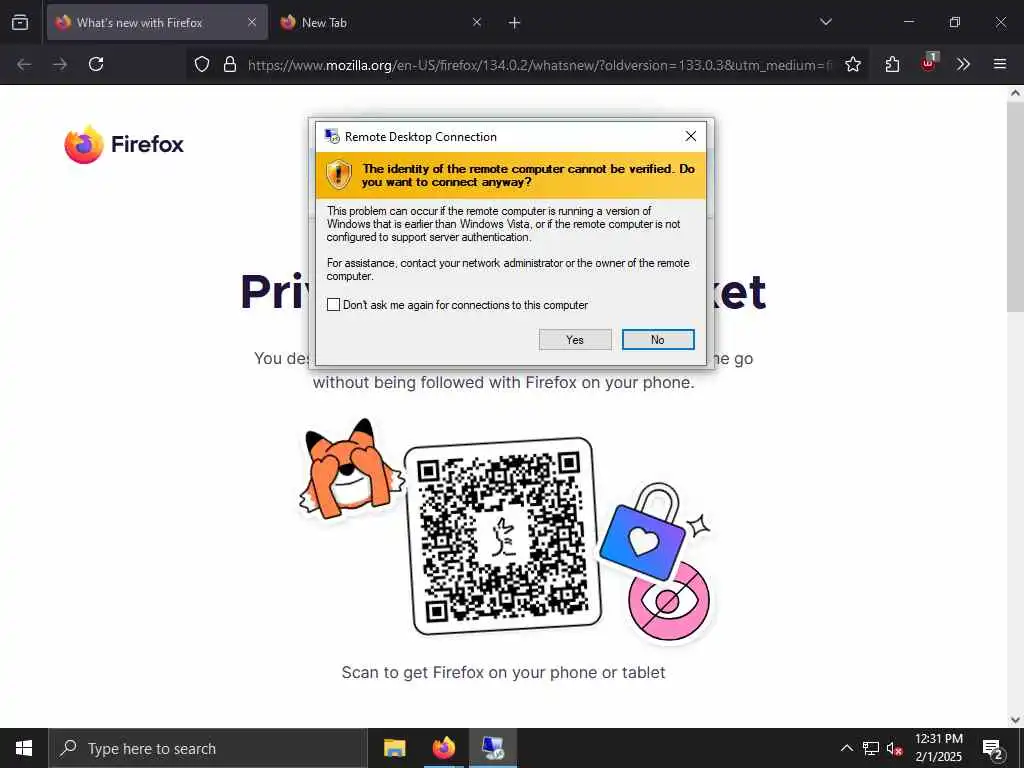Click the scroll up arrow on page scrollbar
Screen dimensions: 1024x768
click(x=1015, y=93)
